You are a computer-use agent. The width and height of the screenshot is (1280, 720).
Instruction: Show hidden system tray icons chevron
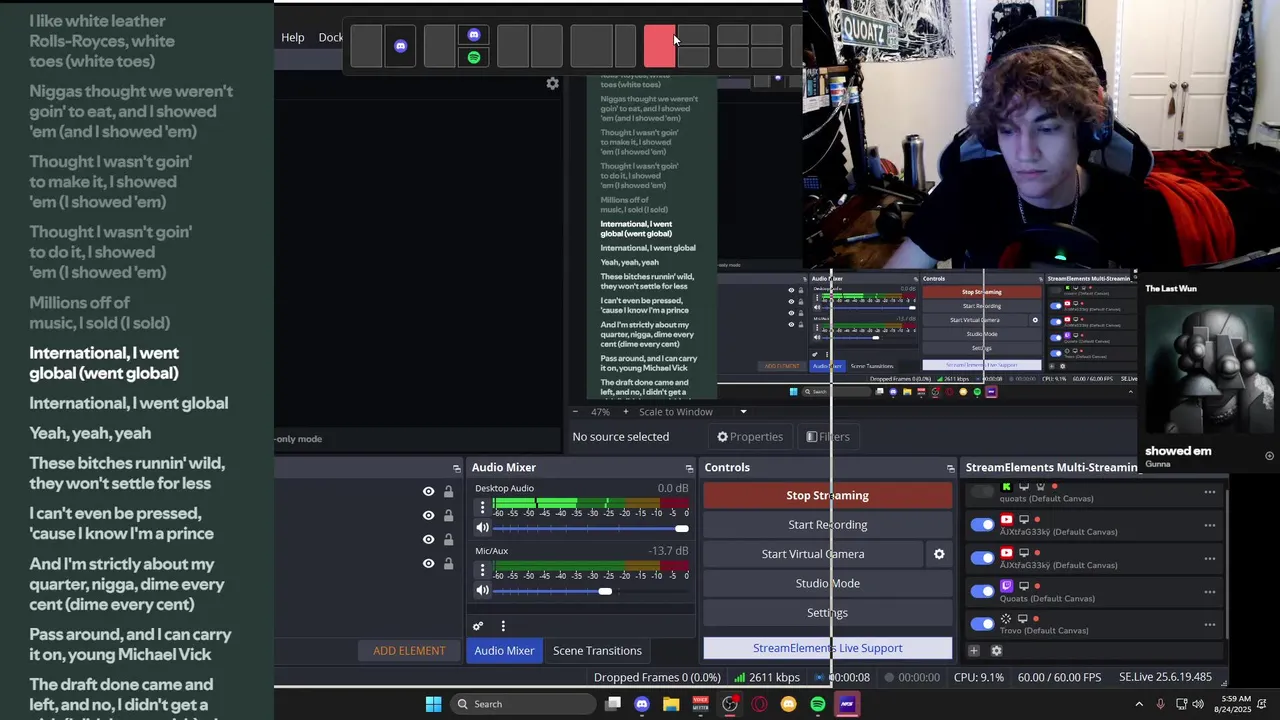point(1138,704)
